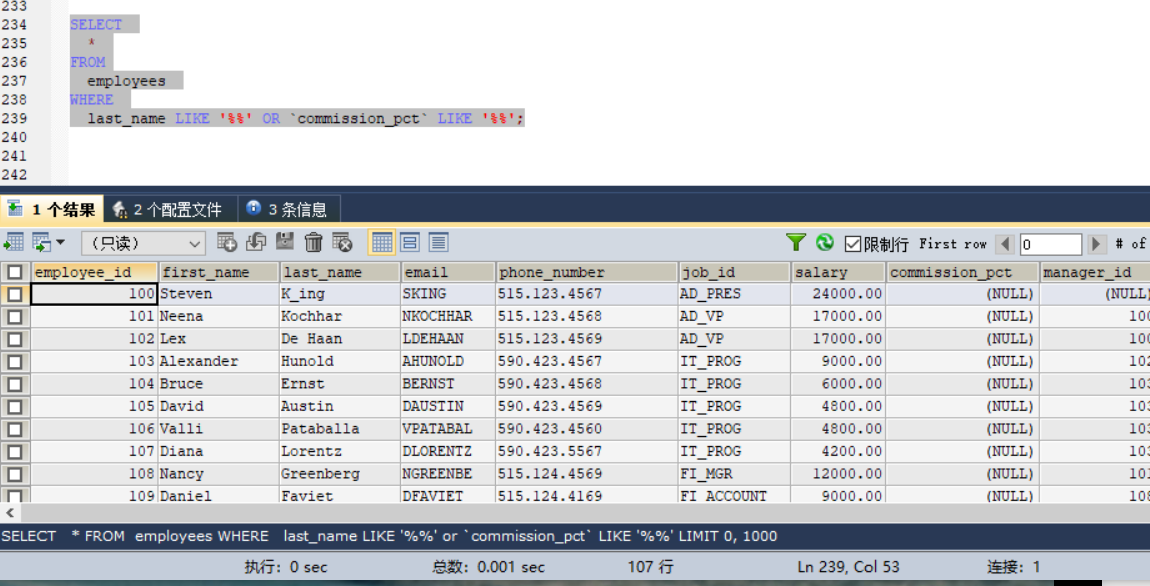
Task: Open the 1 个结果 results tab
Action: [x=52, y=210]
